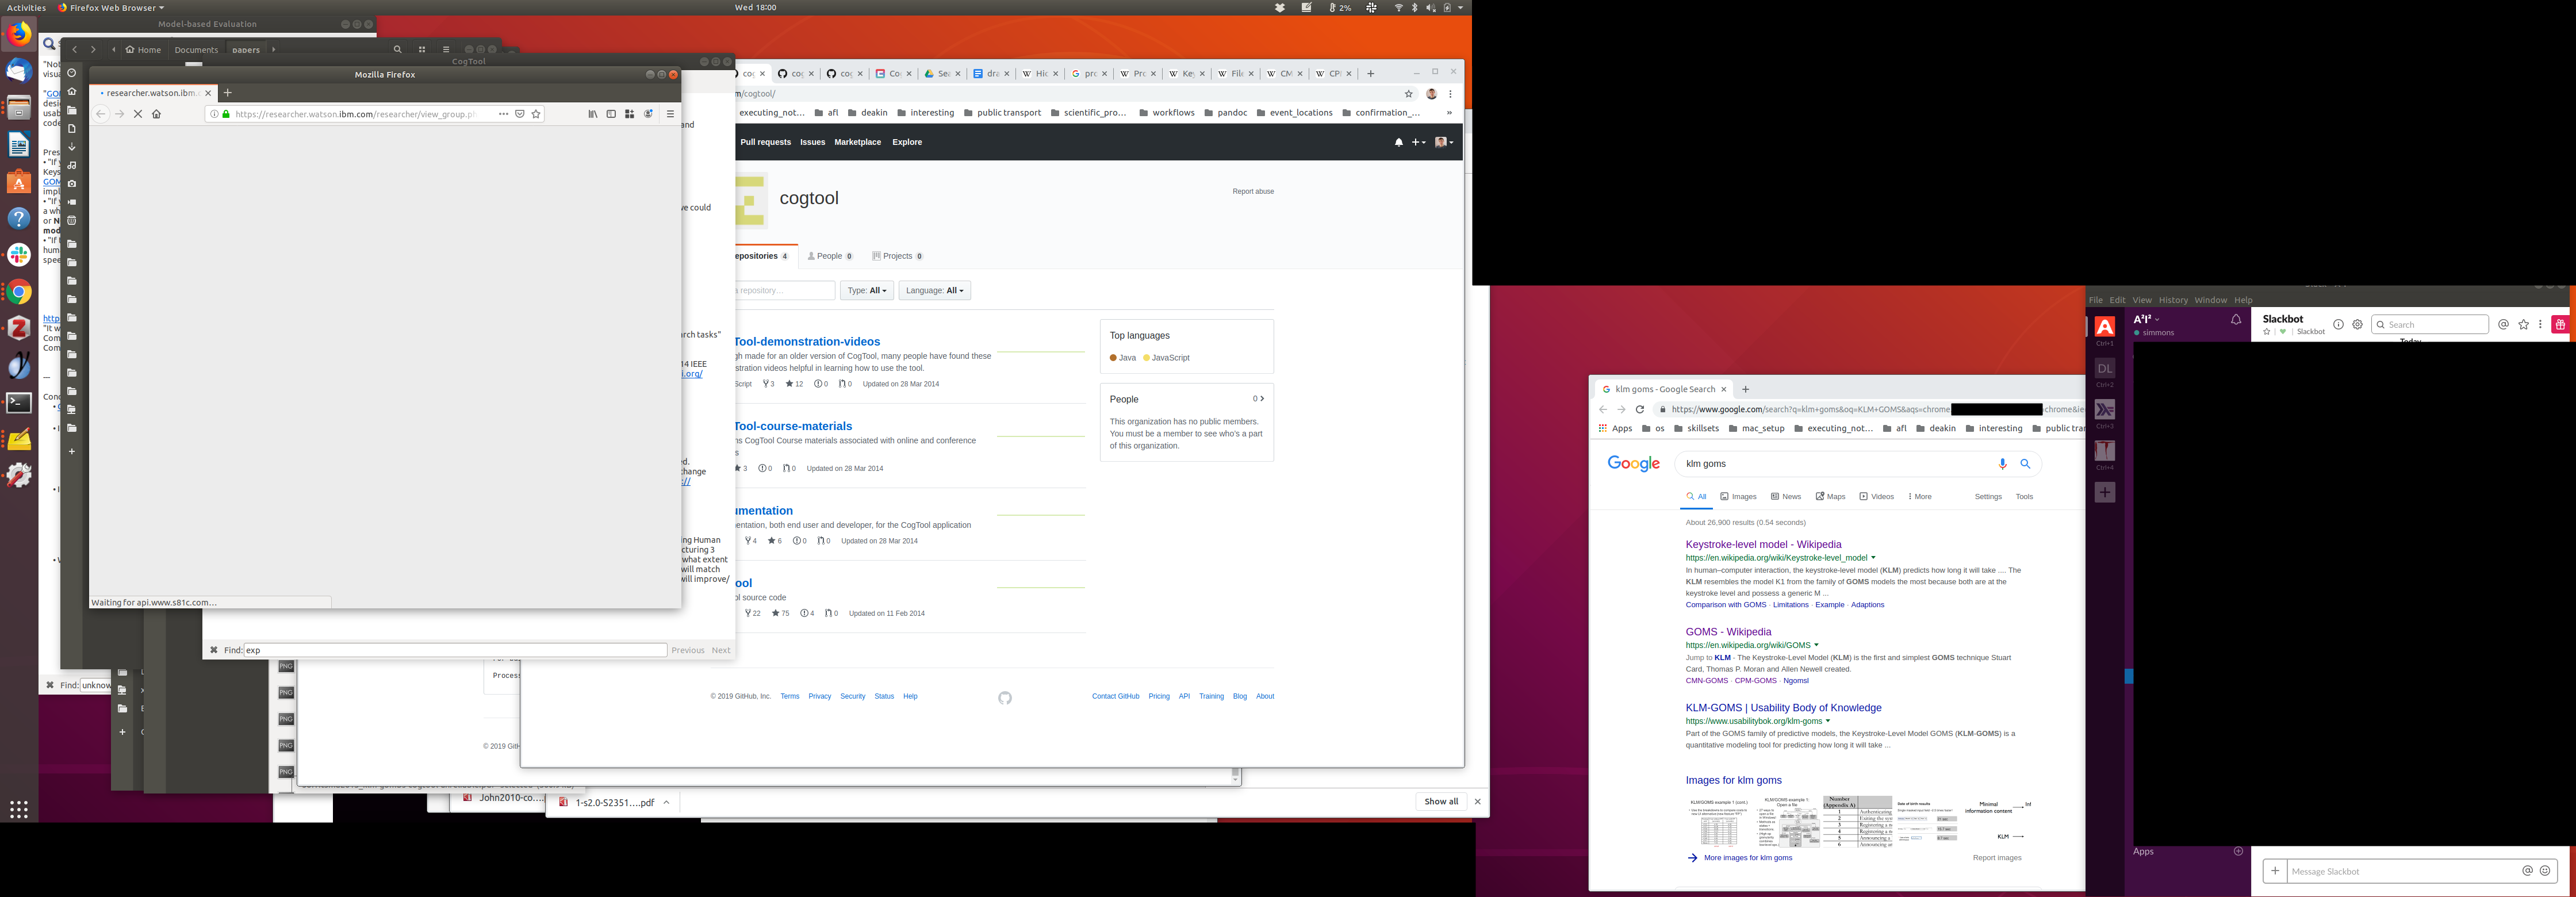The height and width of the screenshot is (897, 2576).
Task: Toggle Firefox sidebar view
Action: [x=611, y=114]
